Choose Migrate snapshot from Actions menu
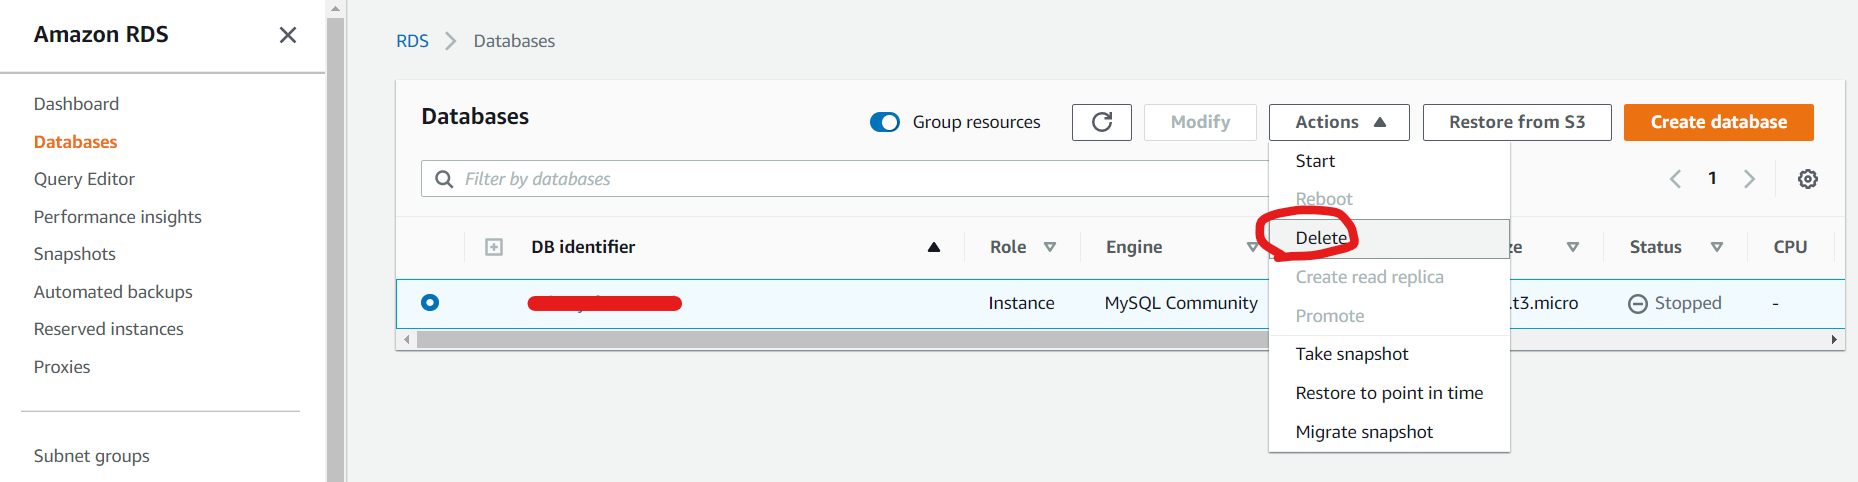Image resolution: width=1858 pixels, height=482 pixels. 1389,432
